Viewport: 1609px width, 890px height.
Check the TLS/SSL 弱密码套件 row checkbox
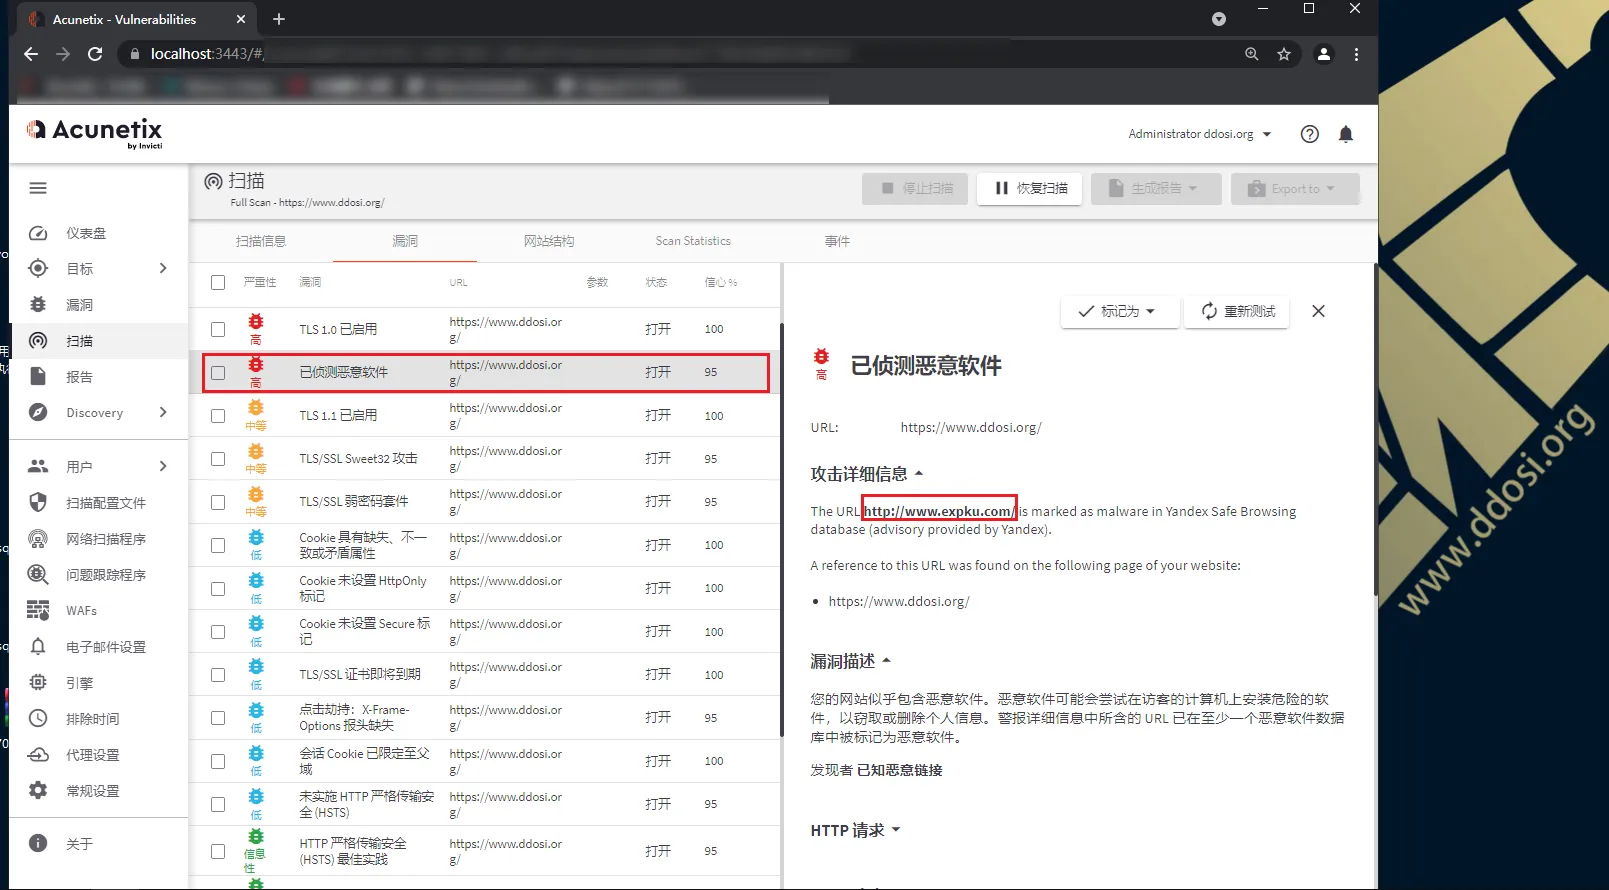click(218, 502)
